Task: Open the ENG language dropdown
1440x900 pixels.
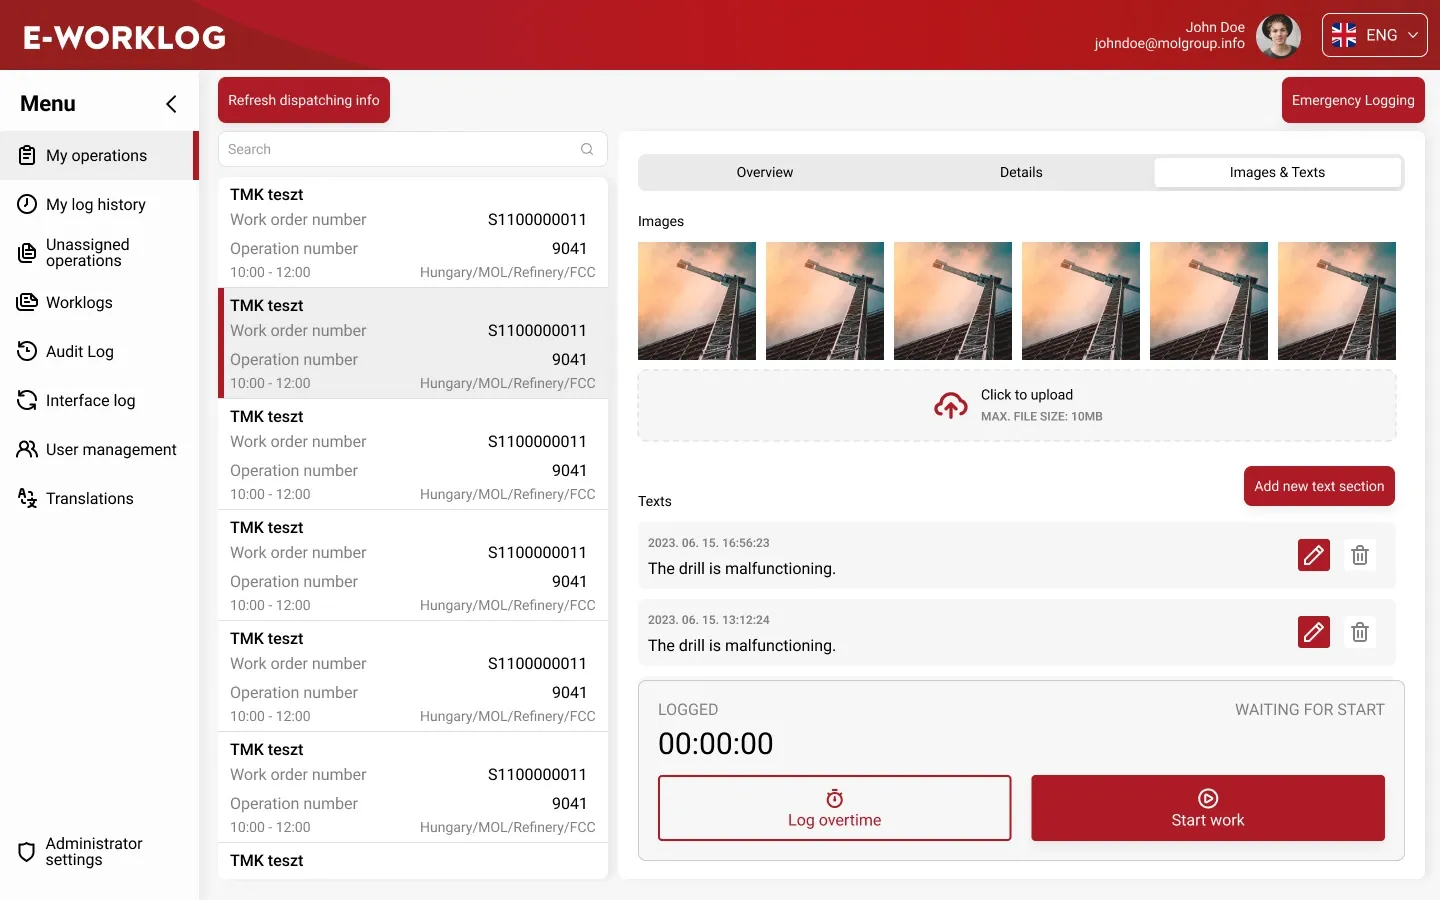Action: click(x=1374, y=35)
